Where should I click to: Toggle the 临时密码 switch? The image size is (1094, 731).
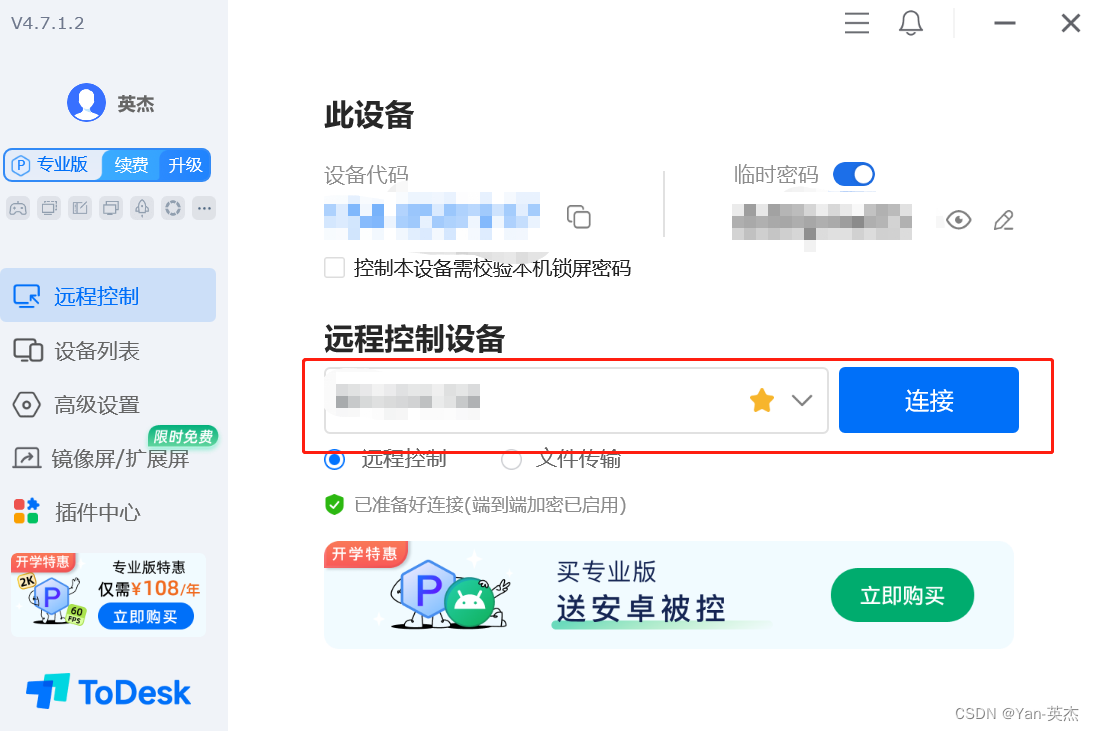point(854,174)
